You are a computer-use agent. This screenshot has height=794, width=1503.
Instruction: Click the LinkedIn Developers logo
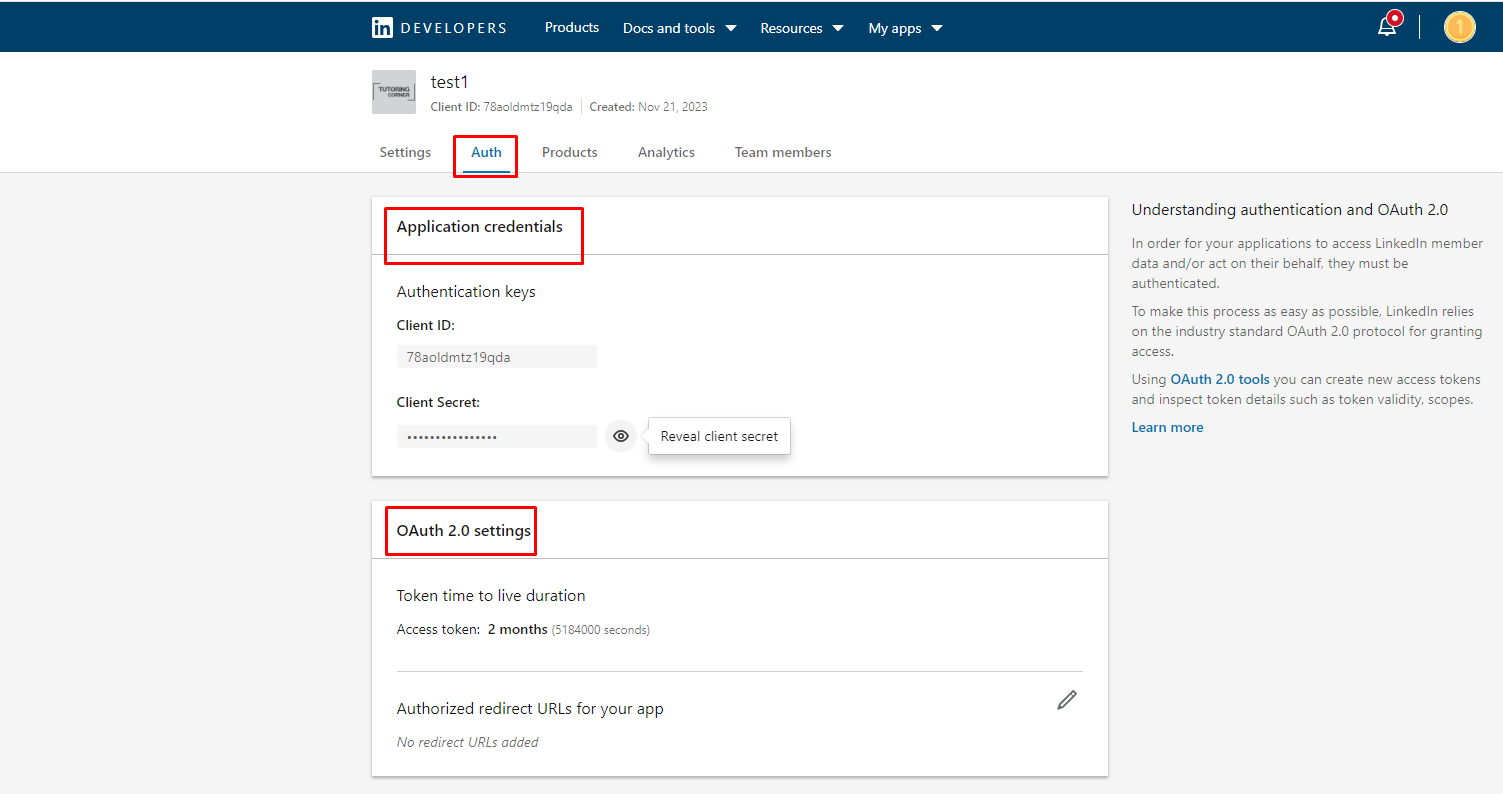438,27
